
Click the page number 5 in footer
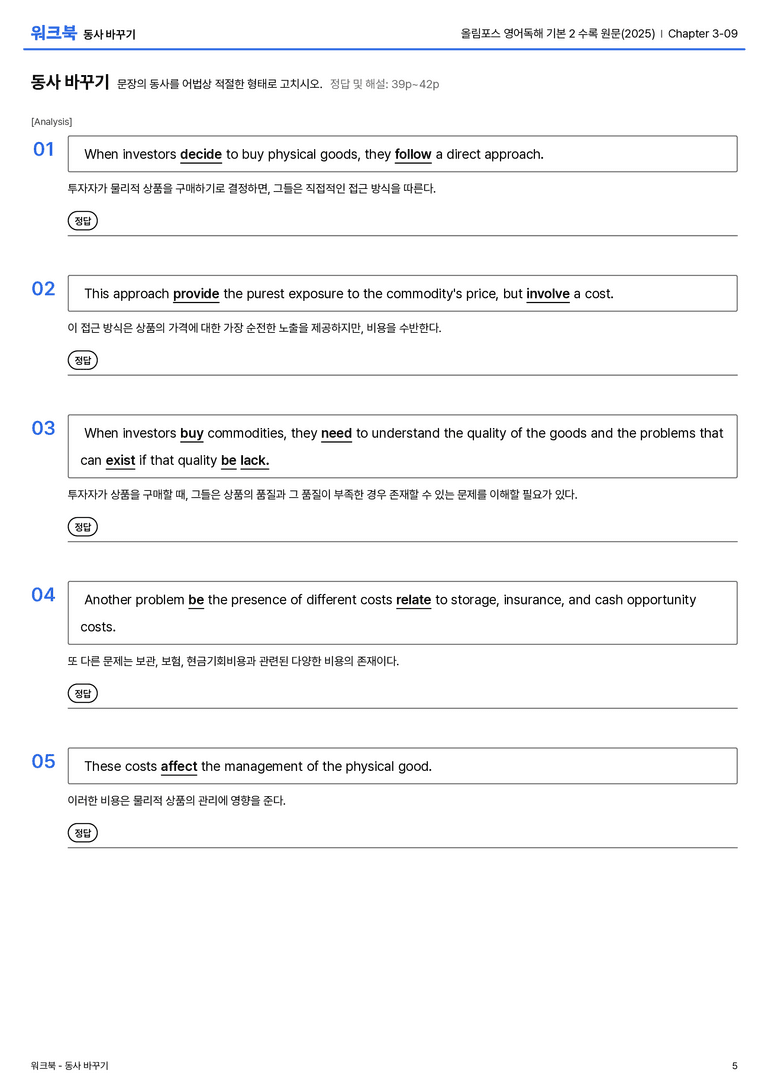pyautogui.click(x=735, y=1066)
